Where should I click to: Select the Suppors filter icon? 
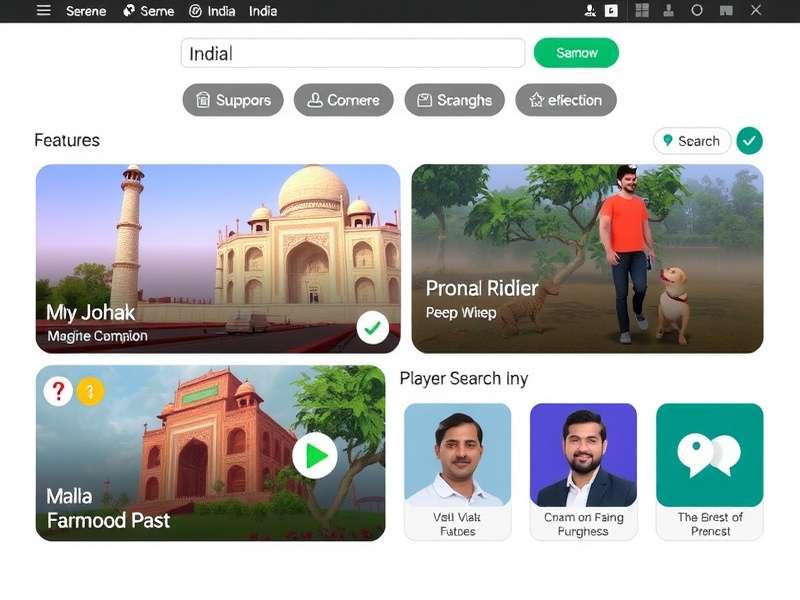(x=204, y=100)
